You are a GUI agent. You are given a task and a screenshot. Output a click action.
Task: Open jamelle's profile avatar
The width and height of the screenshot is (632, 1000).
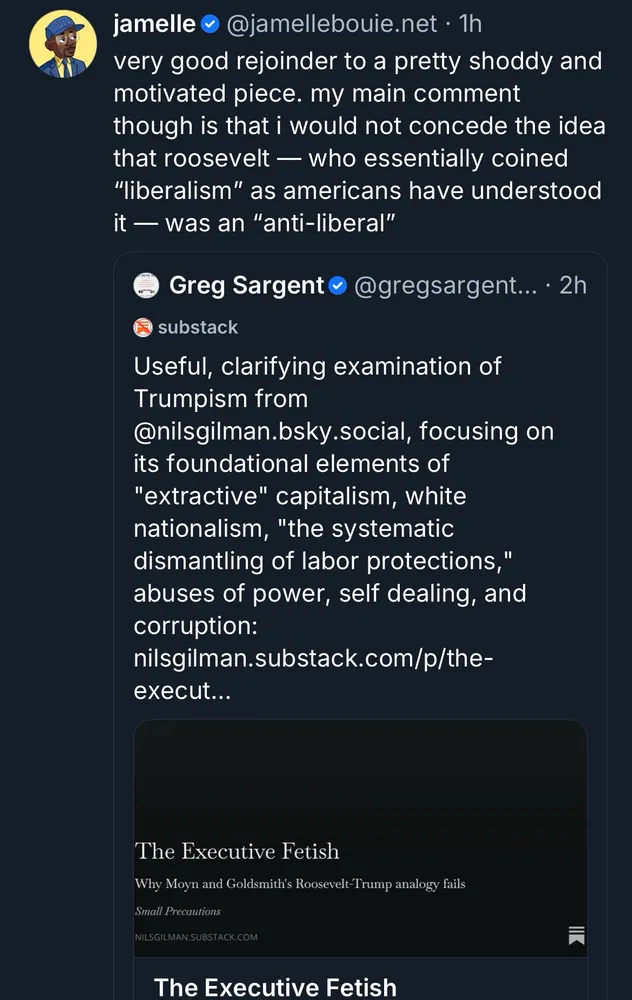tap(62, 45)
